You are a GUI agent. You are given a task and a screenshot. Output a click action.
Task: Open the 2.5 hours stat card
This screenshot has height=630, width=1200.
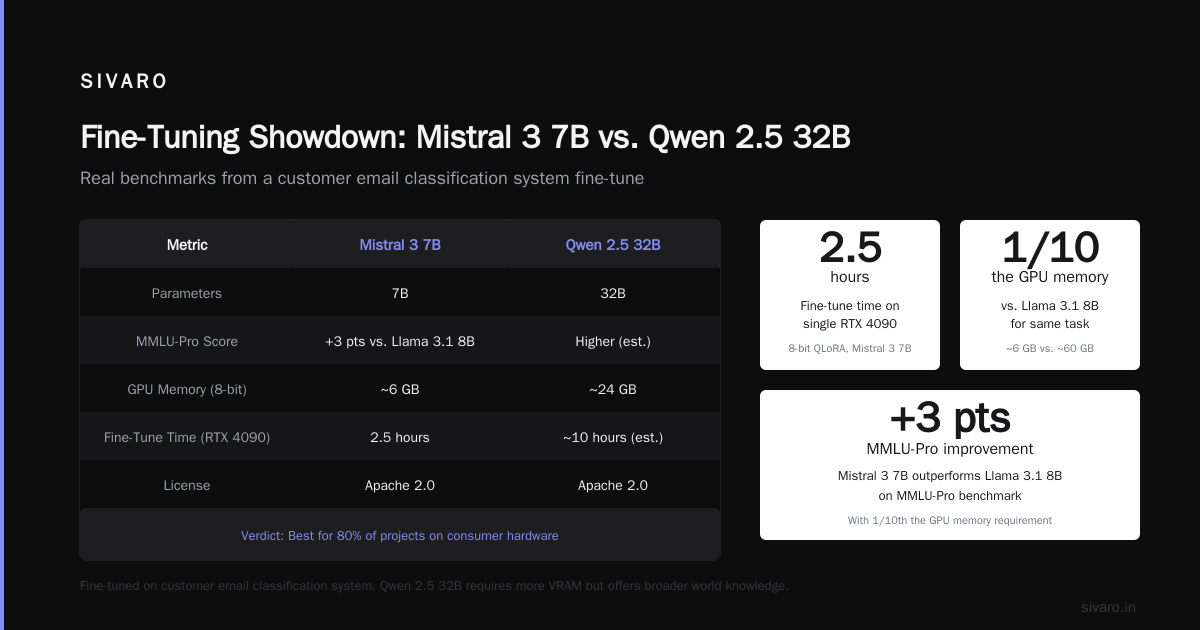pyautogui.click(x=850, y=295)
